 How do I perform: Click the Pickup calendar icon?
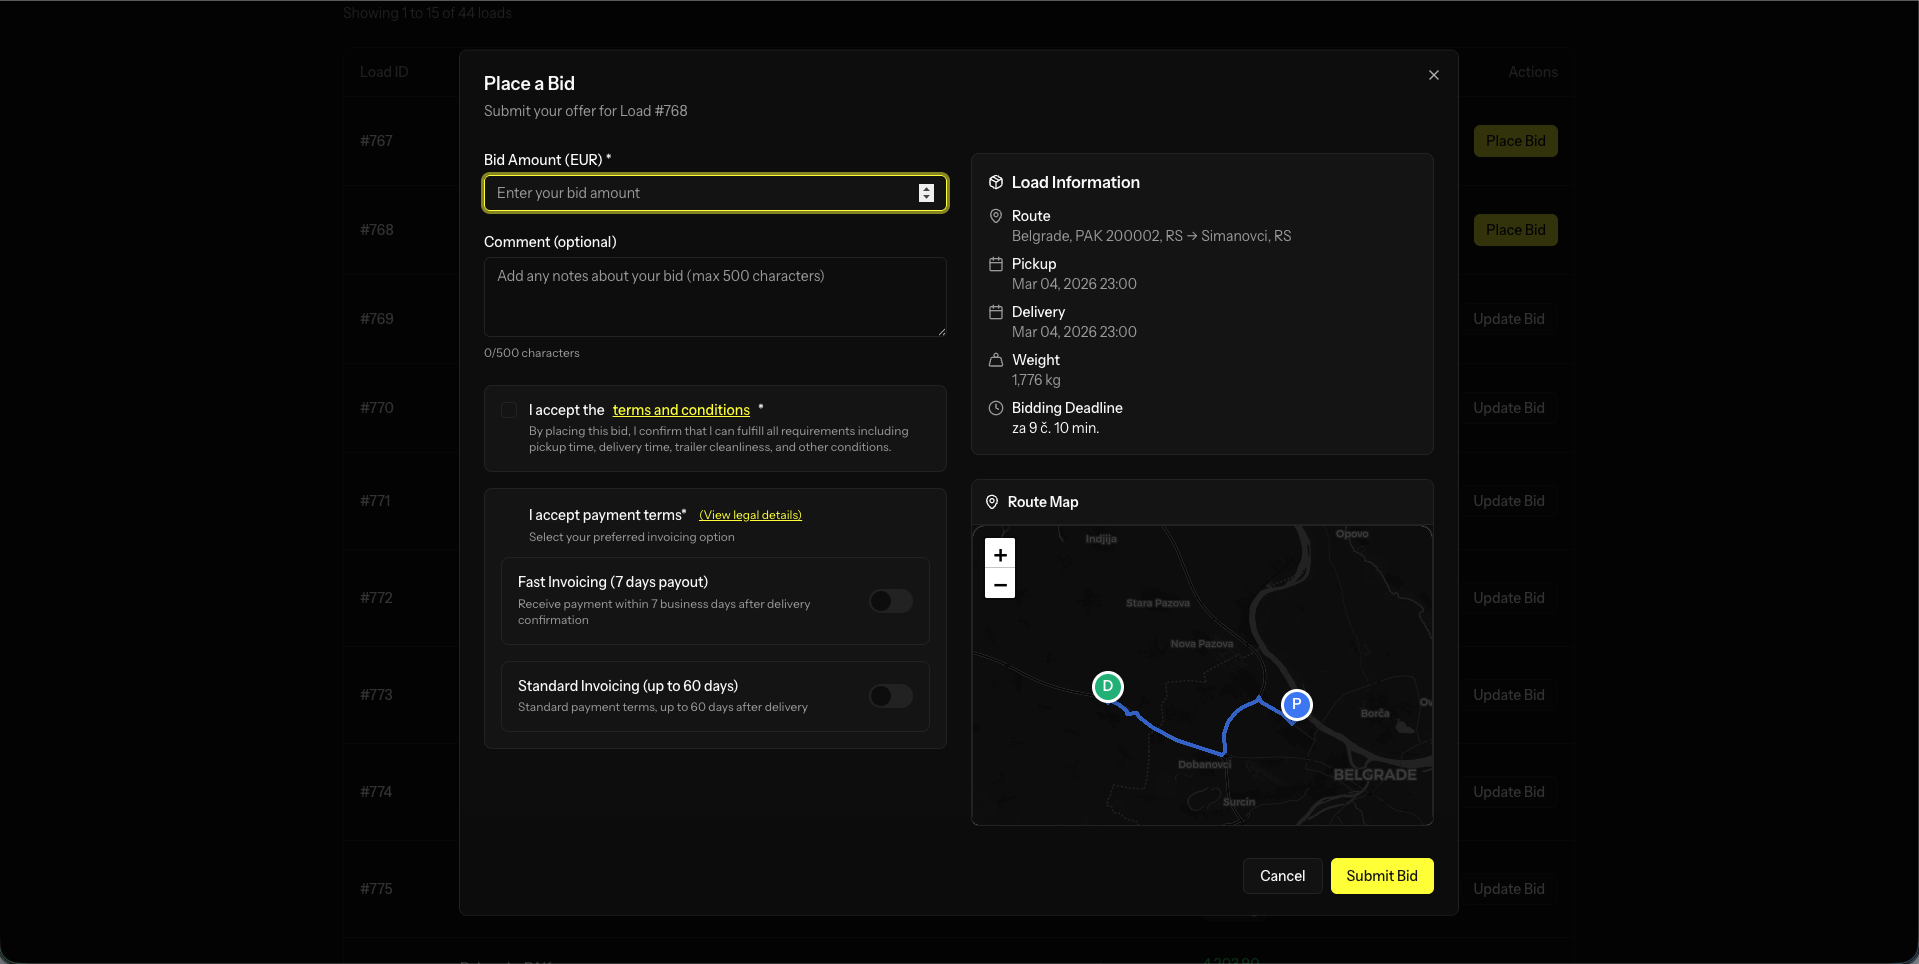click(x=995, y=264)
